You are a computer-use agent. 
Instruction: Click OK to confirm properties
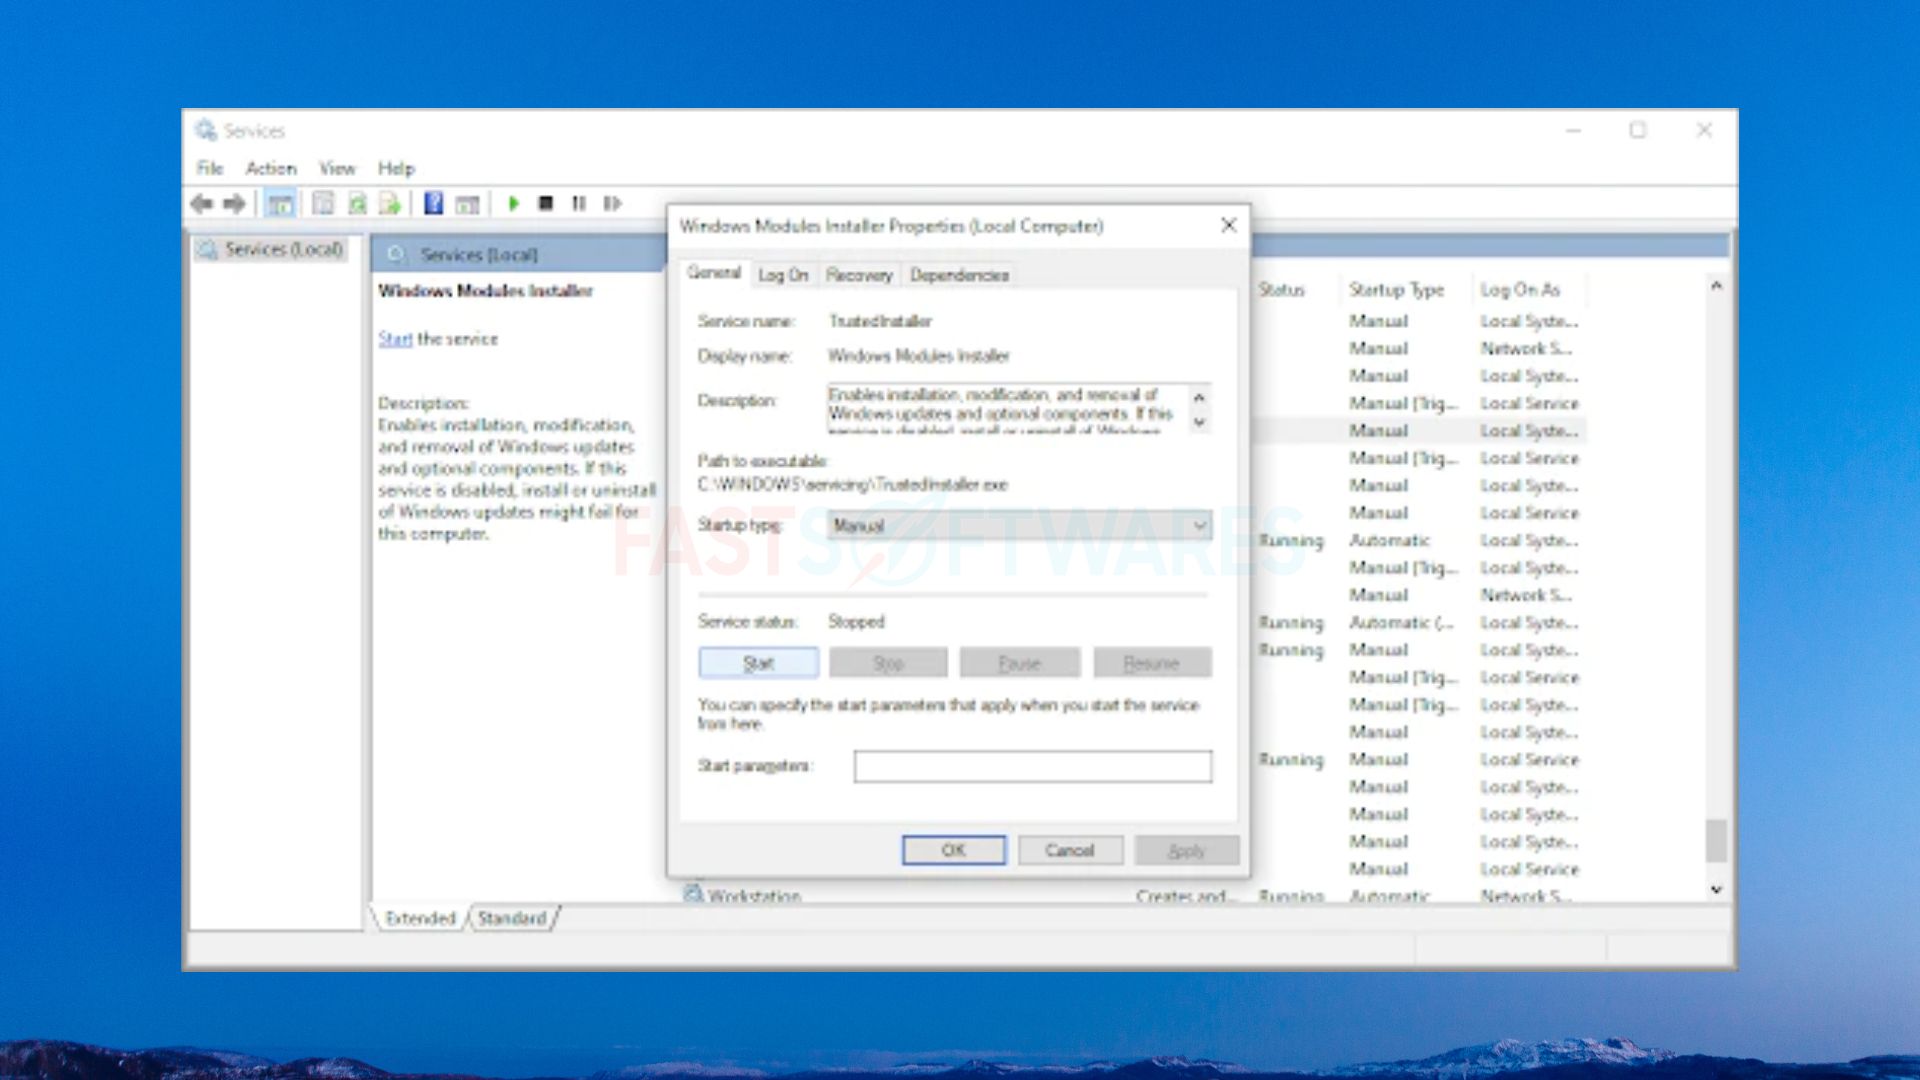coord(954,850)
